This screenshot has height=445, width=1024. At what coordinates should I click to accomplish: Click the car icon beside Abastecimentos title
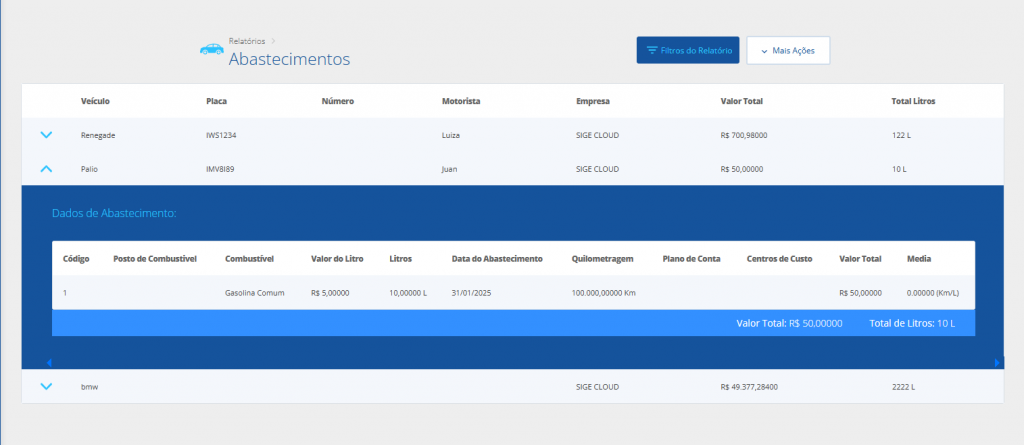click(211, 48)
